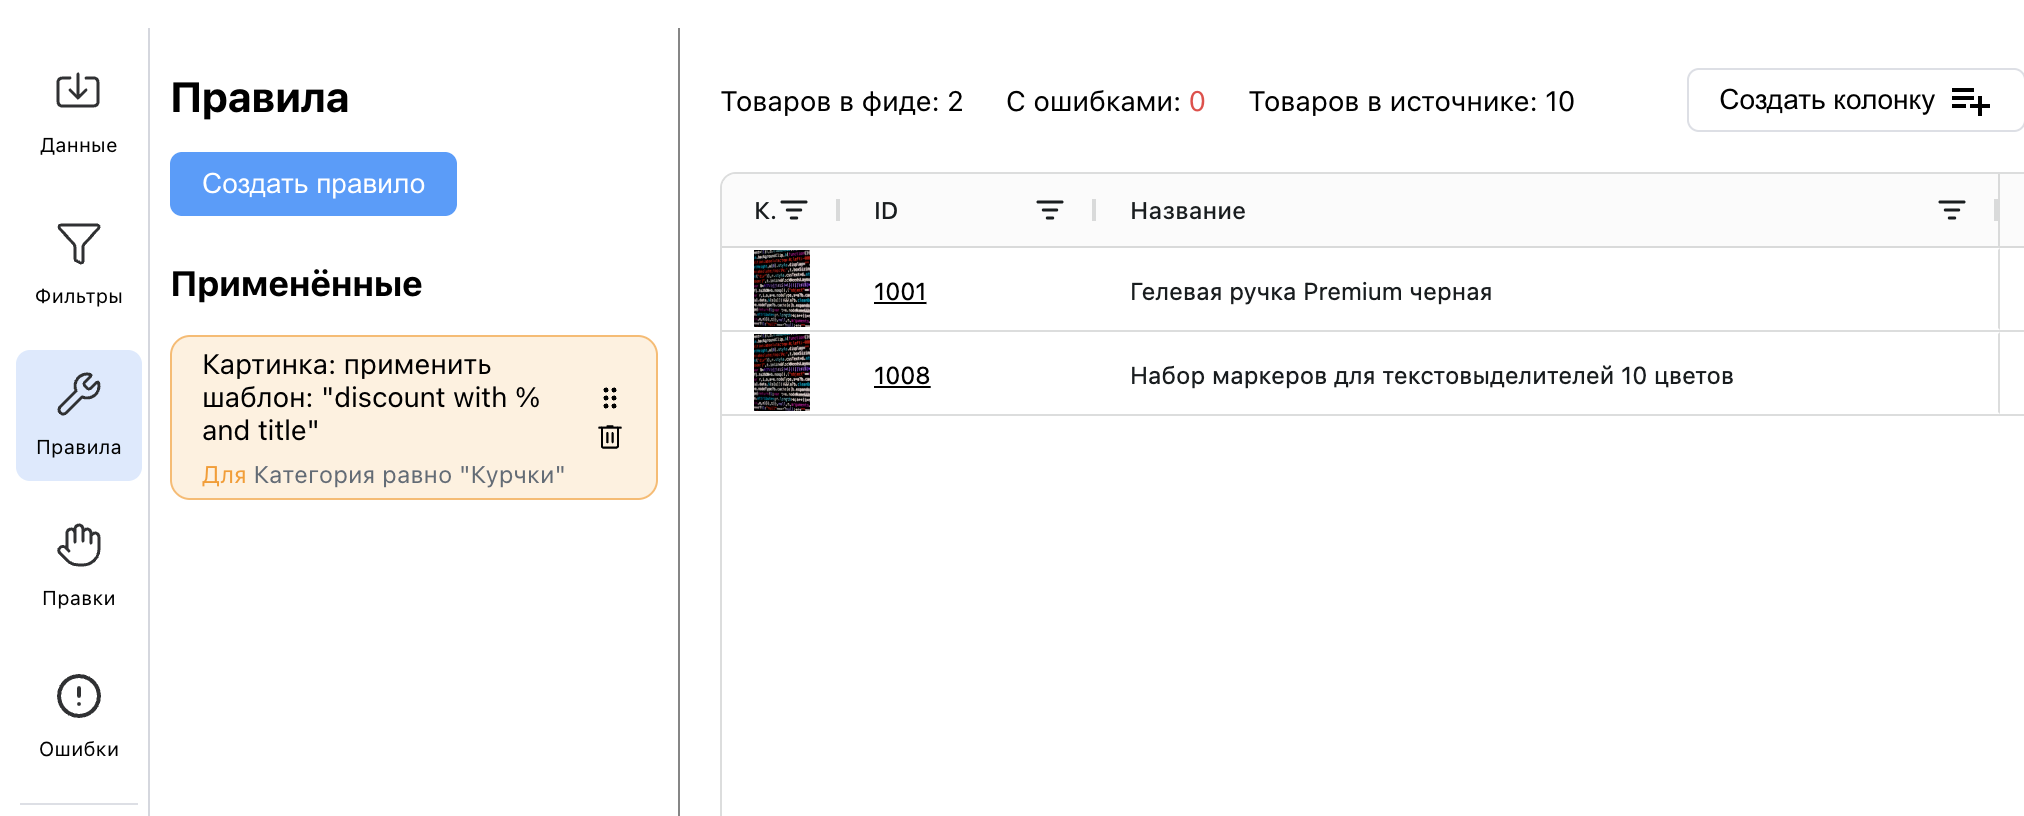Select the Правила wrench tab

tap(78, 414)
